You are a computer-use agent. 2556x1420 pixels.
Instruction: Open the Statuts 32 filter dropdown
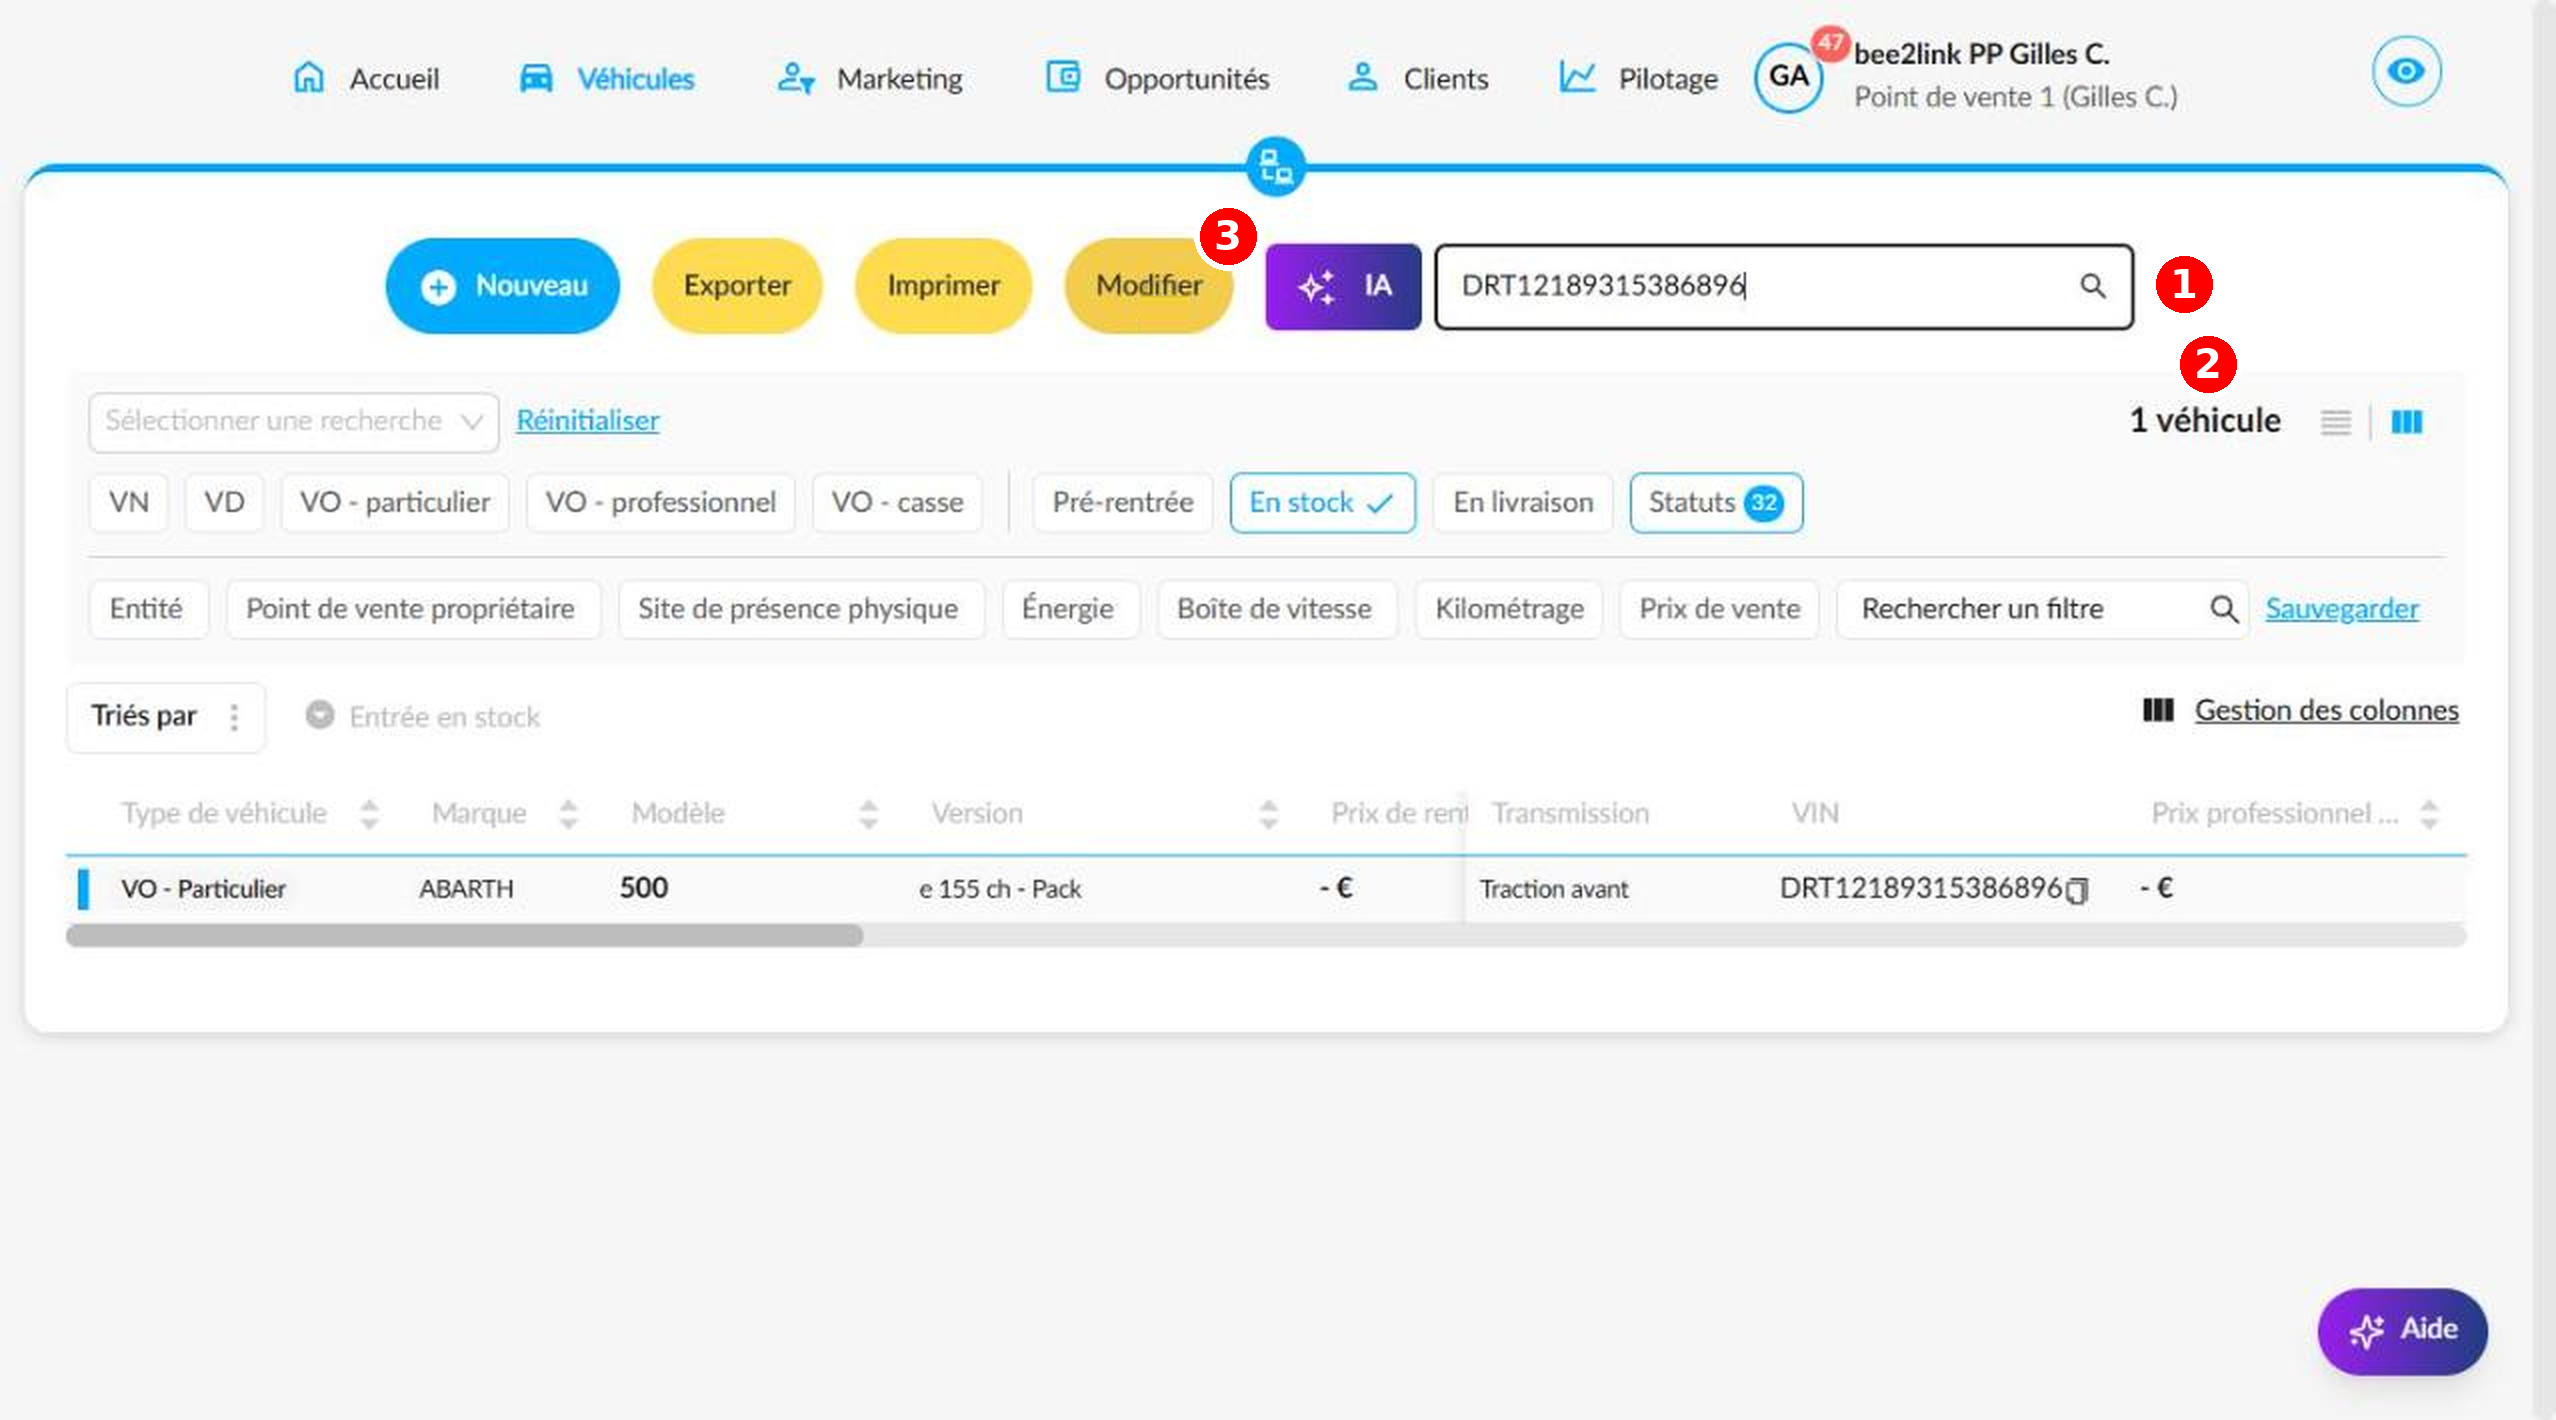point(1716,503)
